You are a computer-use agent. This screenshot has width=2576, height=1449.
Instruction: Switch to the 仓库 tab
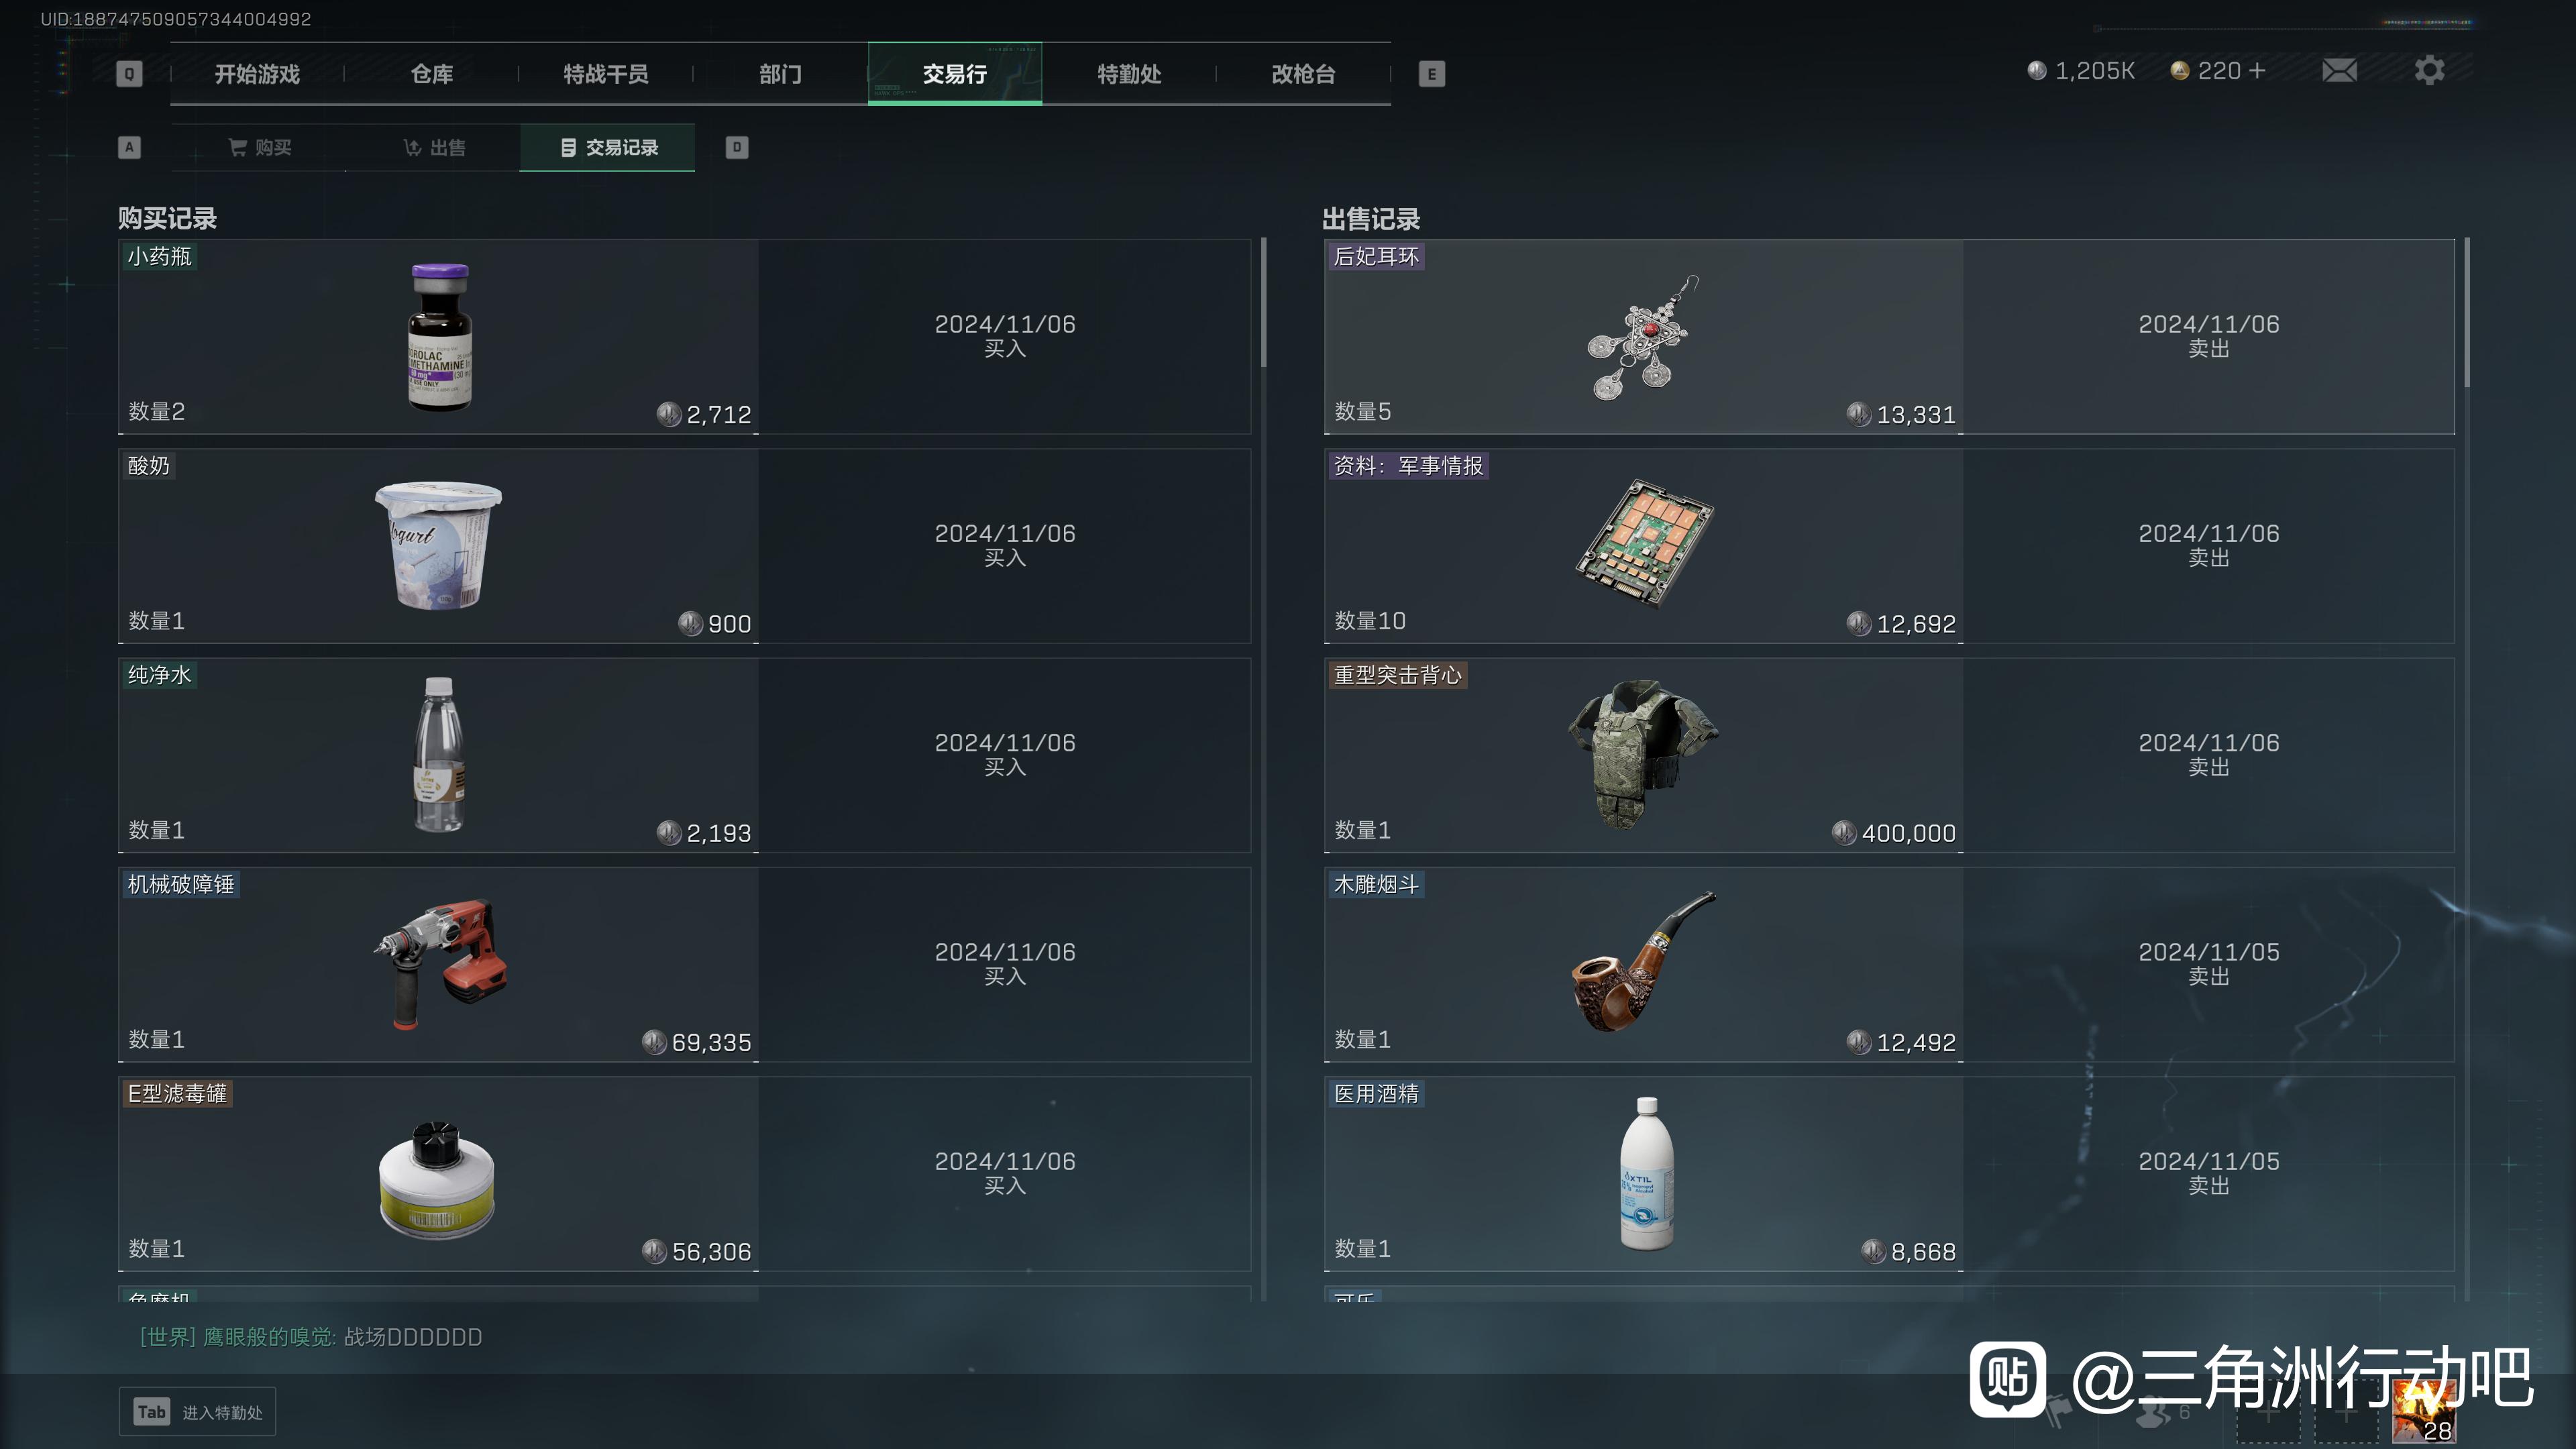432,74
